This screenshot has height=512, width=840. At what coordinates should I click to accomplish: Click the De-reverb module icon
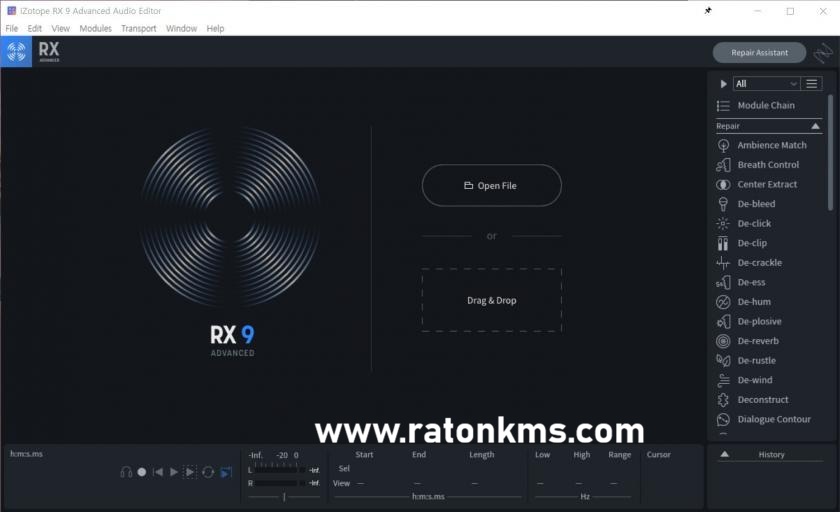coord(723,341)
